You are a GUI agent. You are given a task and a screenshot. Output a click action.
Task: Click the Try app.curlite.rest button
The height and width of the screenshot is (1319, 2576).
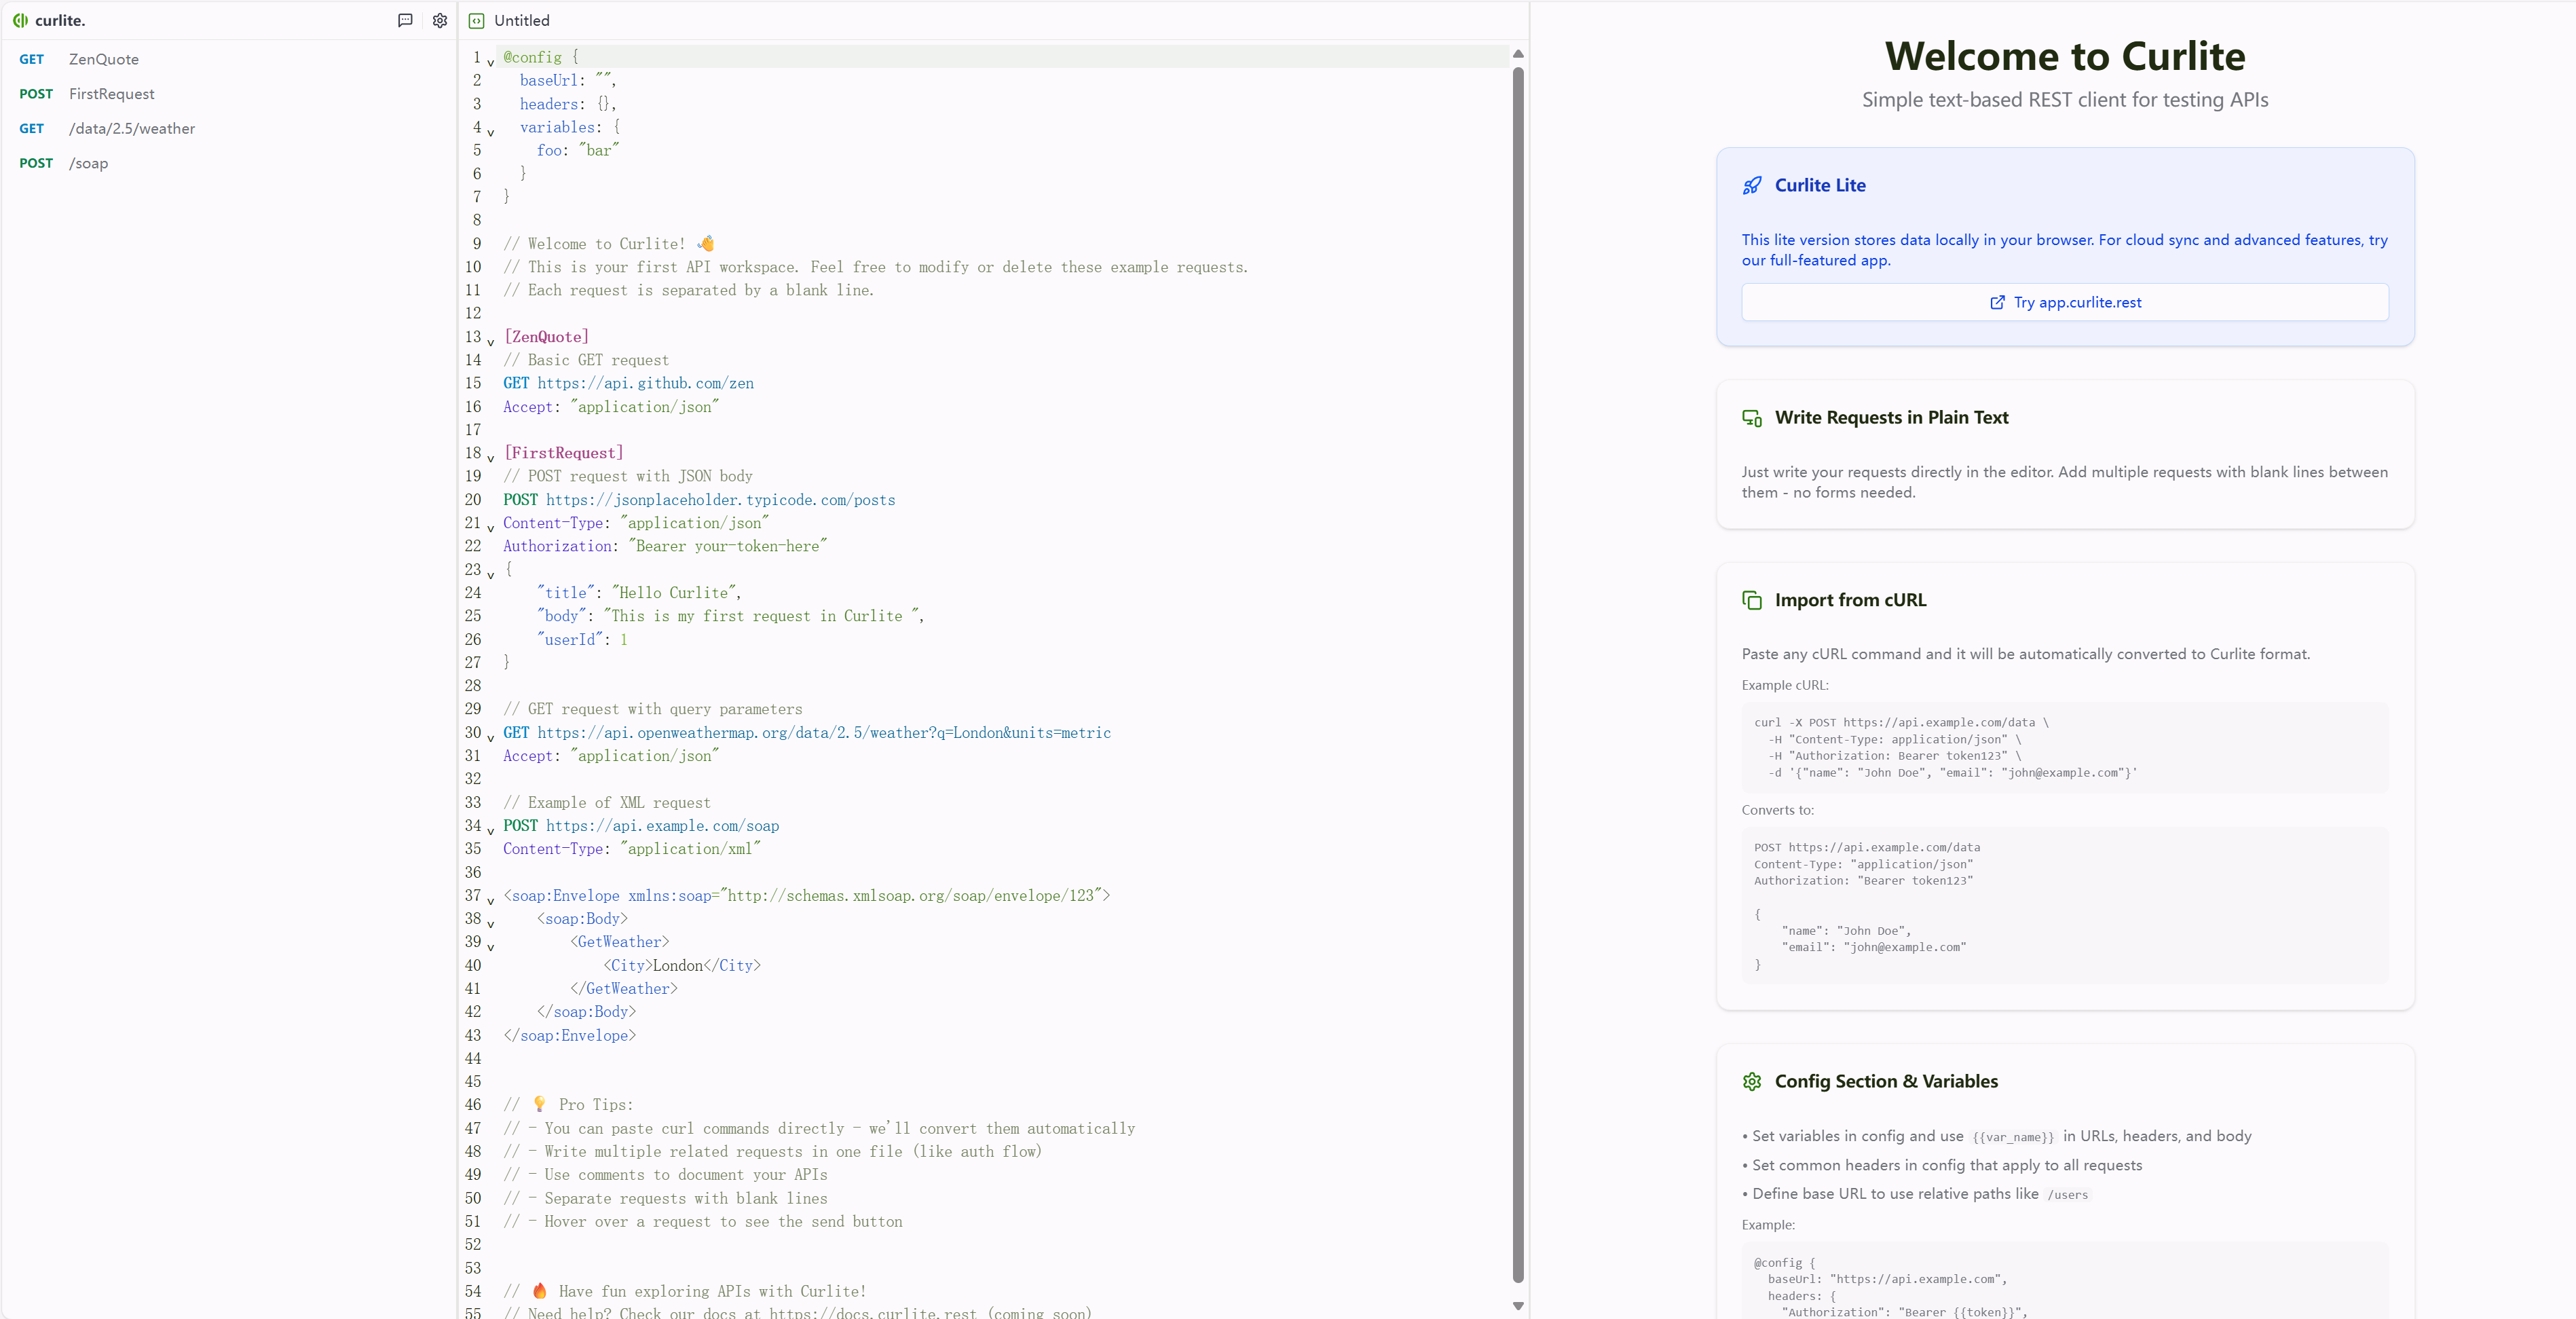point(2065,302)
